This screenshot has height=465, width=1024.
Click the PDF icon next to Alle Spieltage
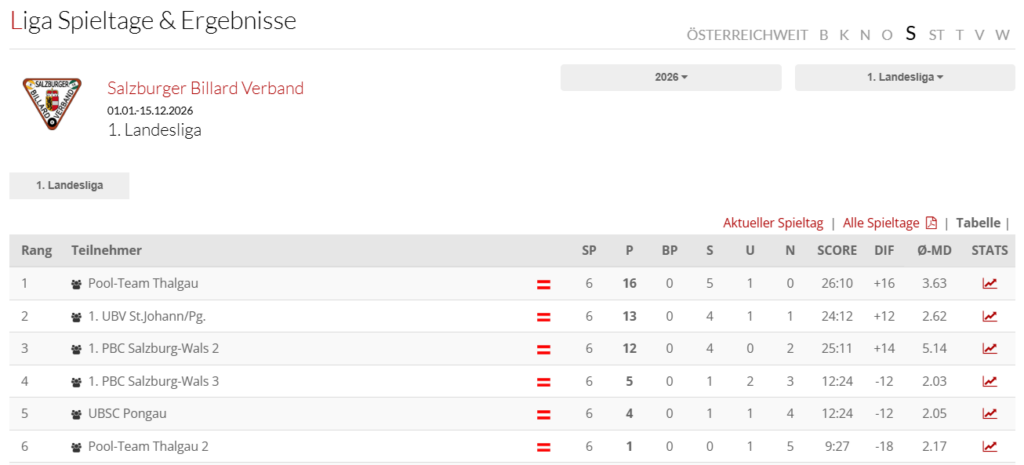[x=931, y=223]
